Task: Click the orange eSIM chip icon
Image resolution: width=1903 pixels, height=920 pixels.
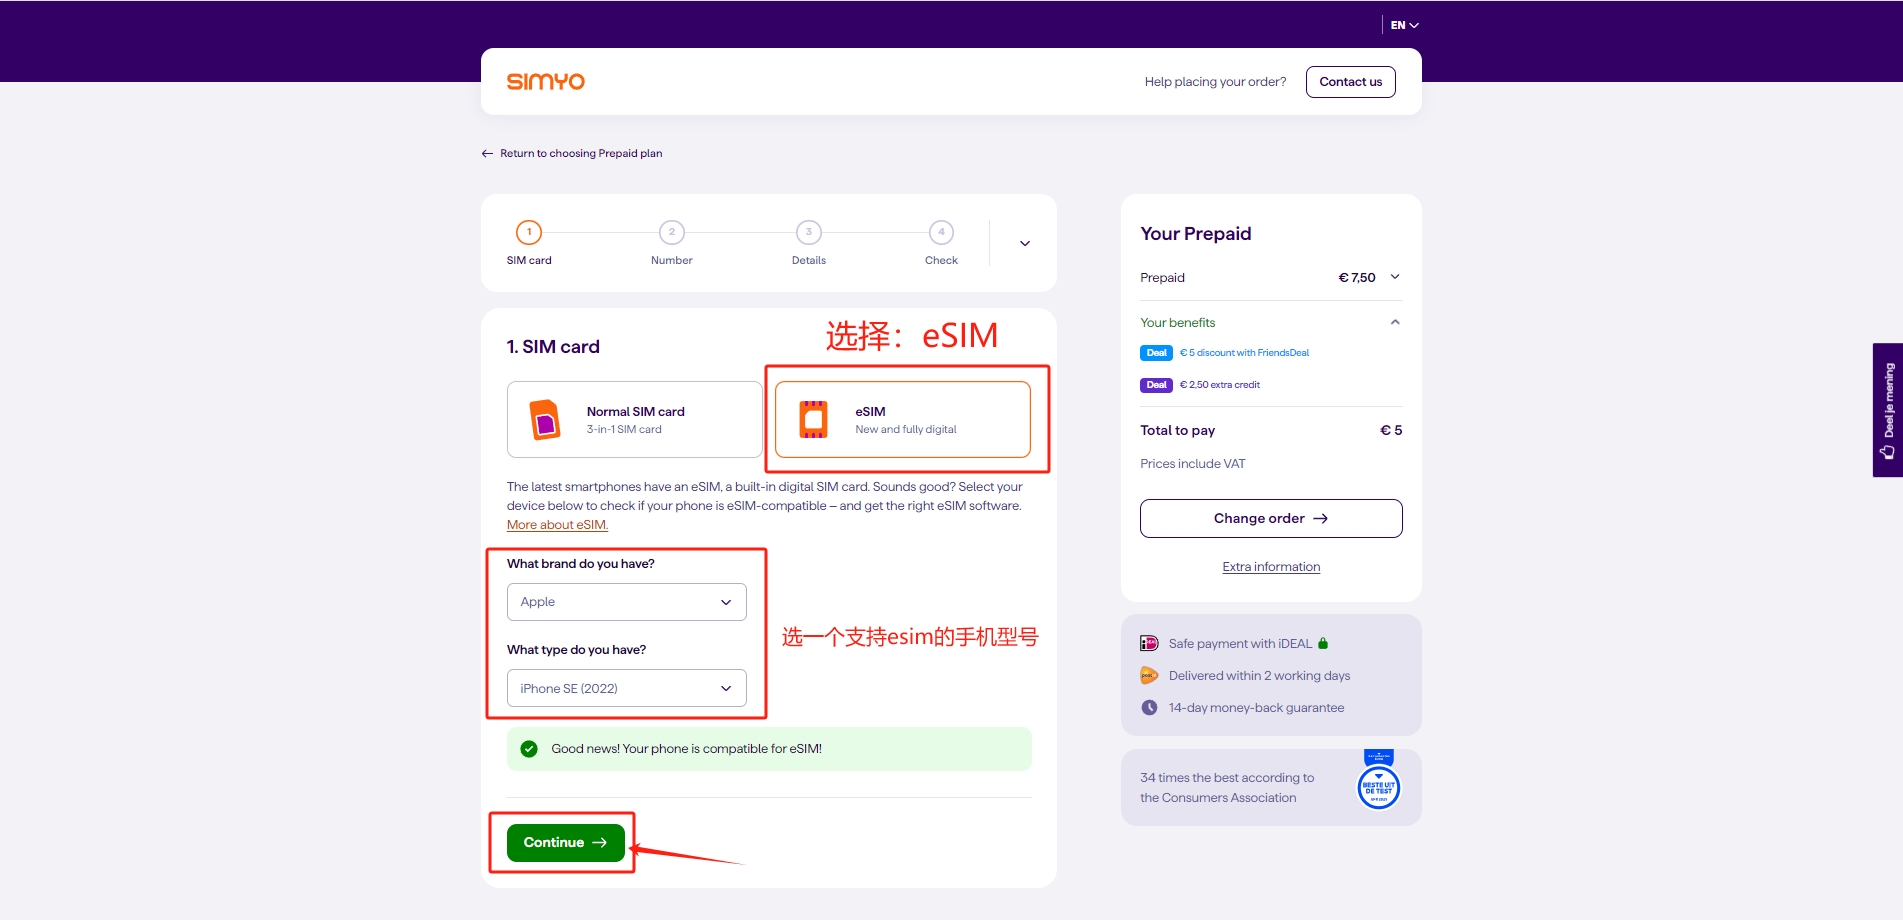Action: pyautogui.click(x=813, y=420)
